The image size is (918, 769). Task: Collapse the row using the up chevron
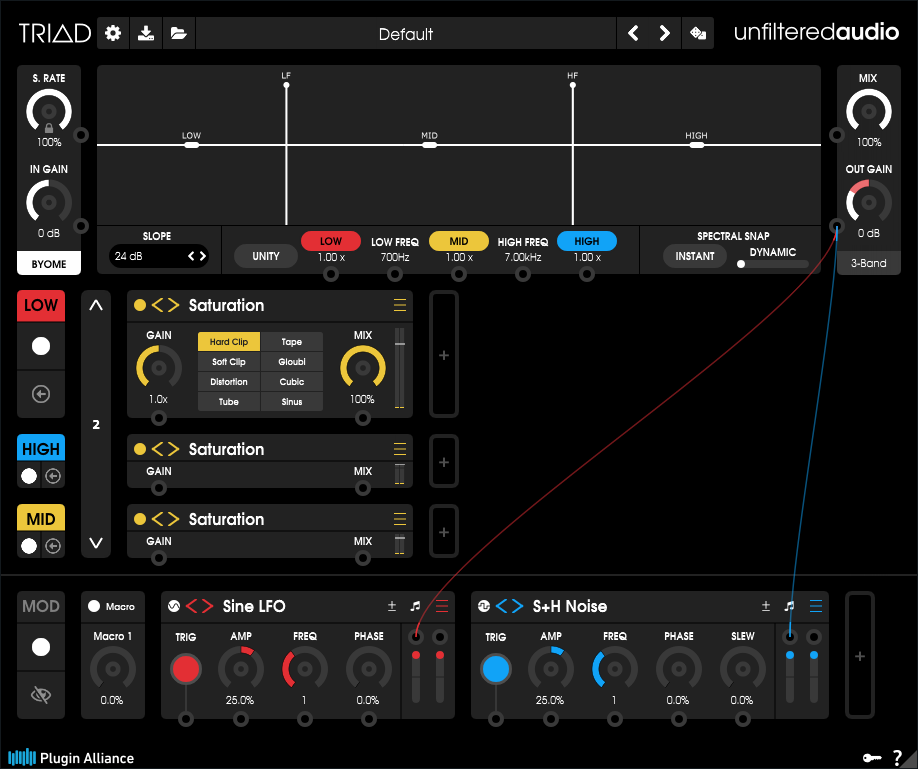click(x=96, y=306)
